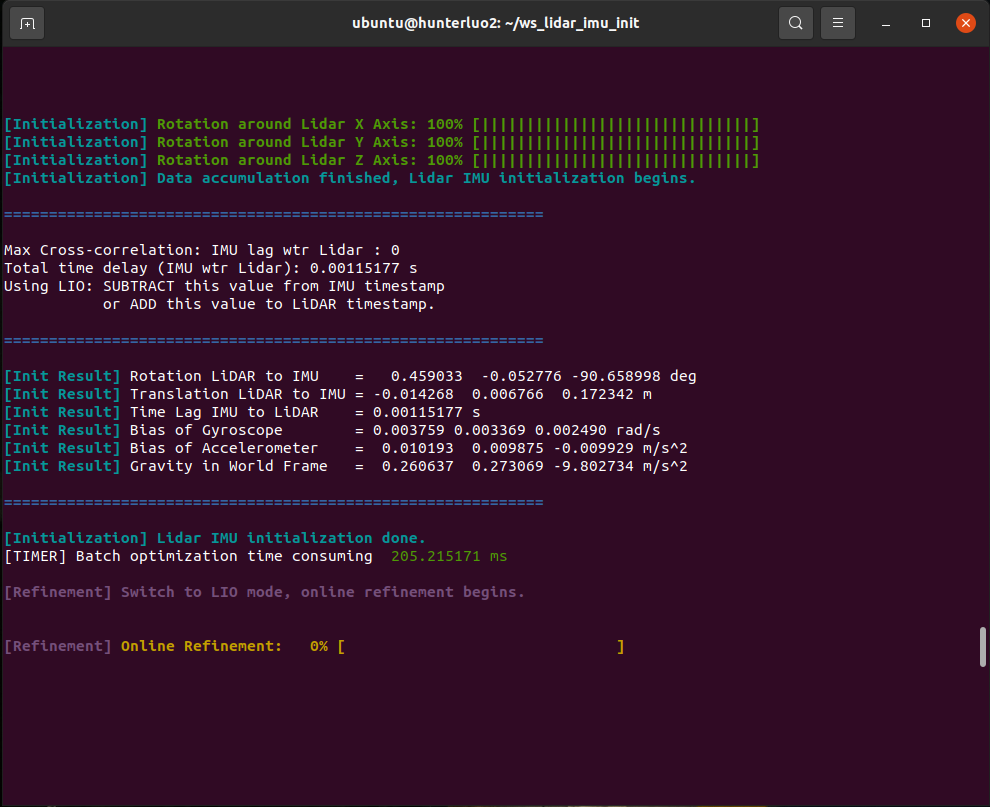
Task: Click the Lidar X Axis progress bar
Action: [x=616, y=124]
